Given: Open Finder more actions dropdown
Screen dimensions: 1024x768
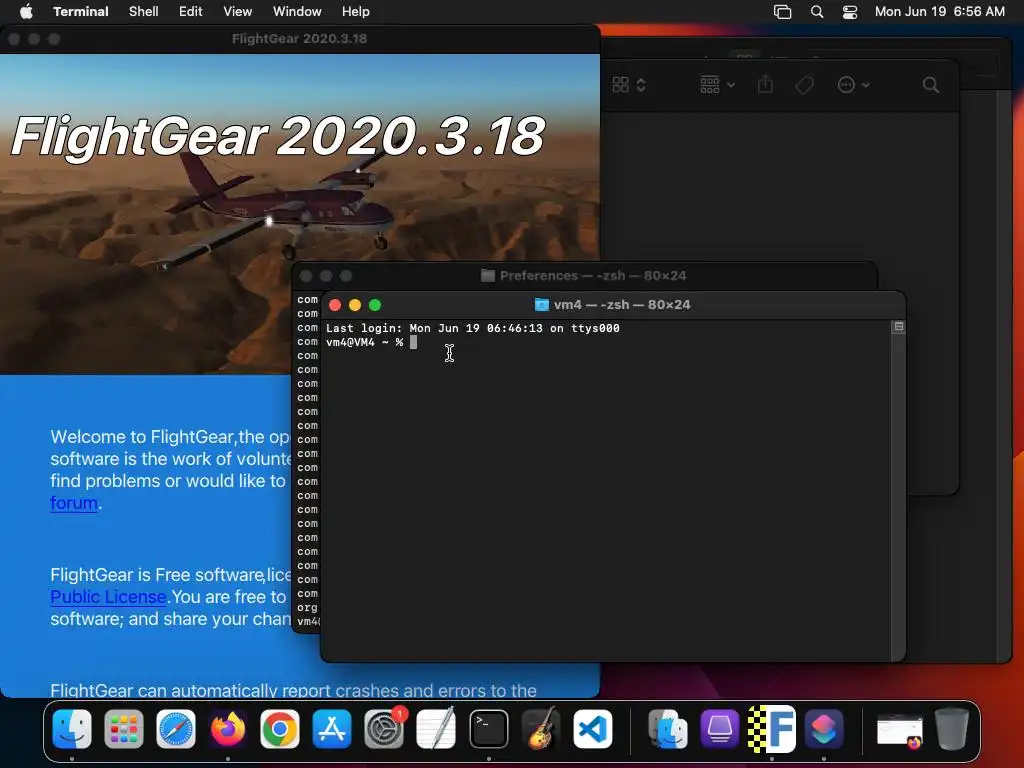Looking at the screenshot, I should (x=853, y=85).
